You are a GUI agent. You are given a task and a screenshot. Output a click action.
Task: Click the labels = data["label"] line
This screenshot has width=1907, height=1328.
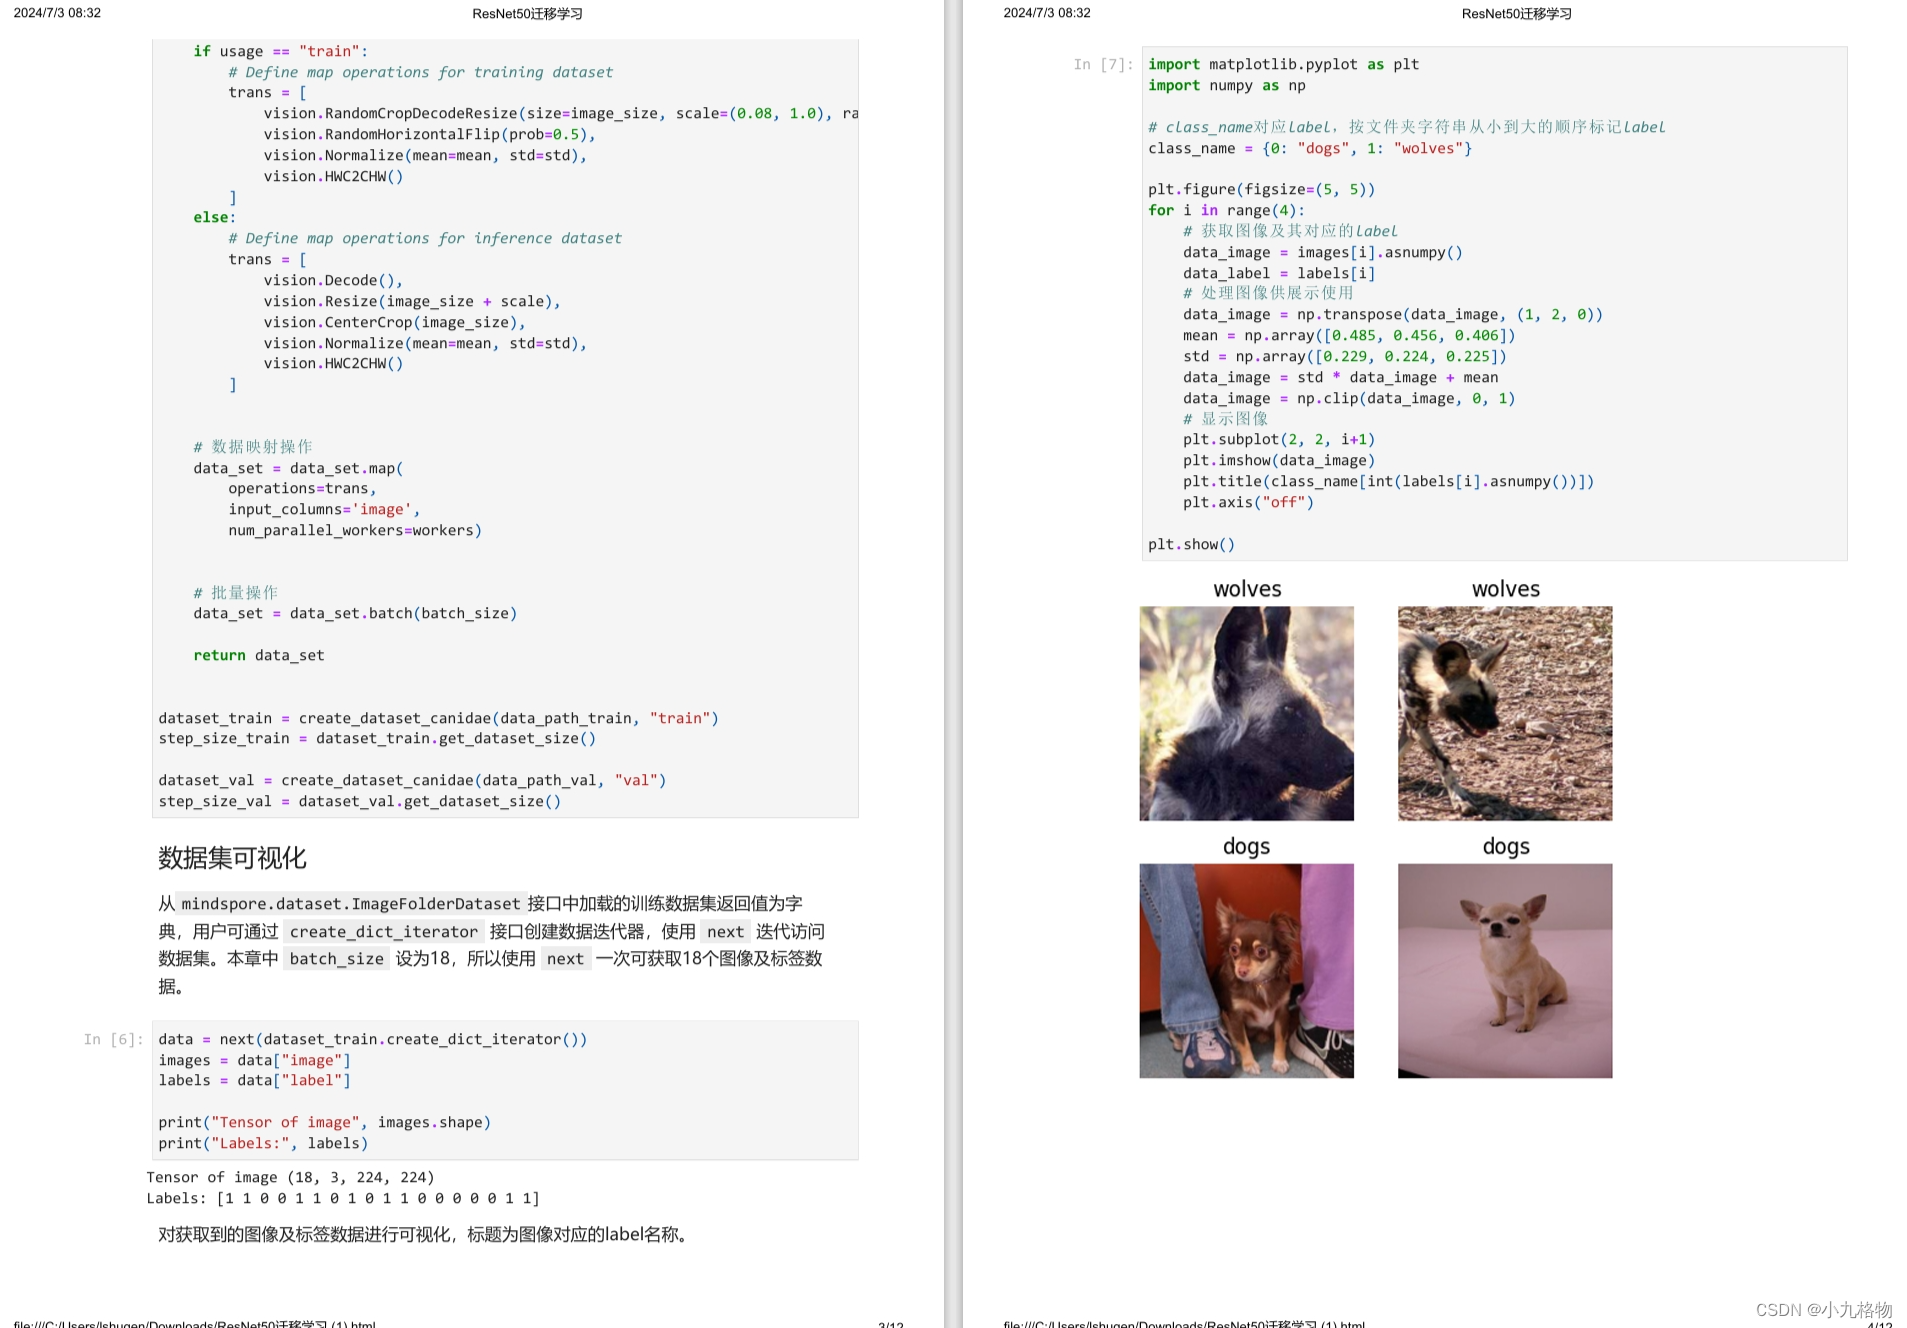[255, 1080]
